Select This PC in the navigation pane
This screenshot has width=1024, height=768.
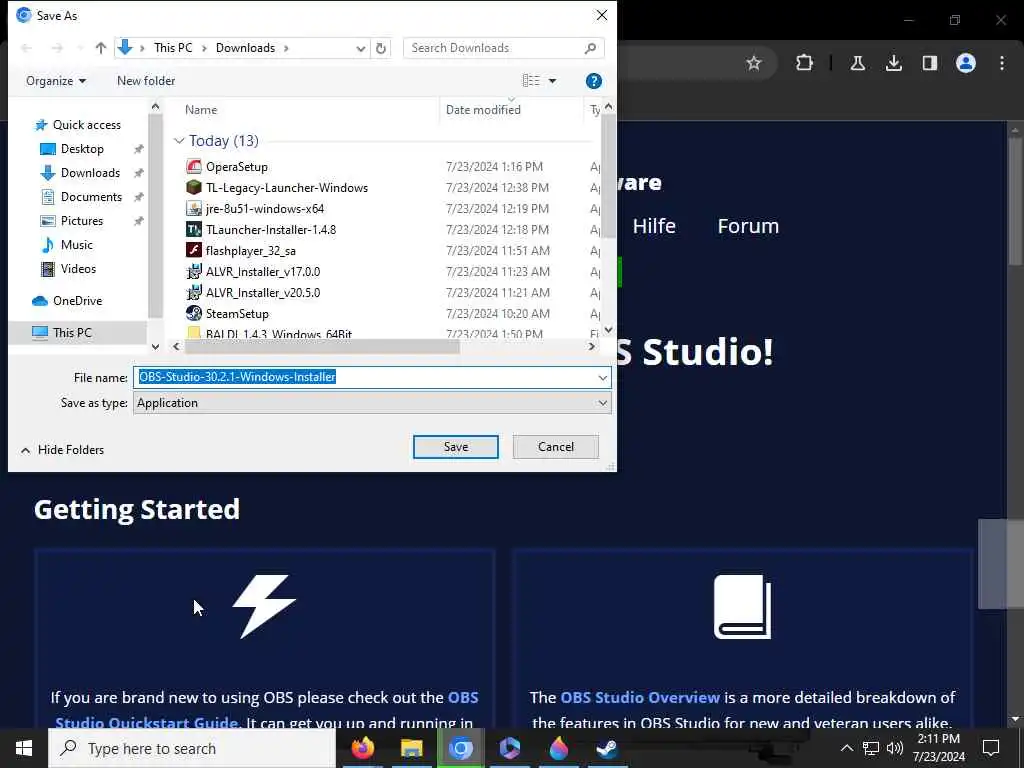tap(72, 333)
